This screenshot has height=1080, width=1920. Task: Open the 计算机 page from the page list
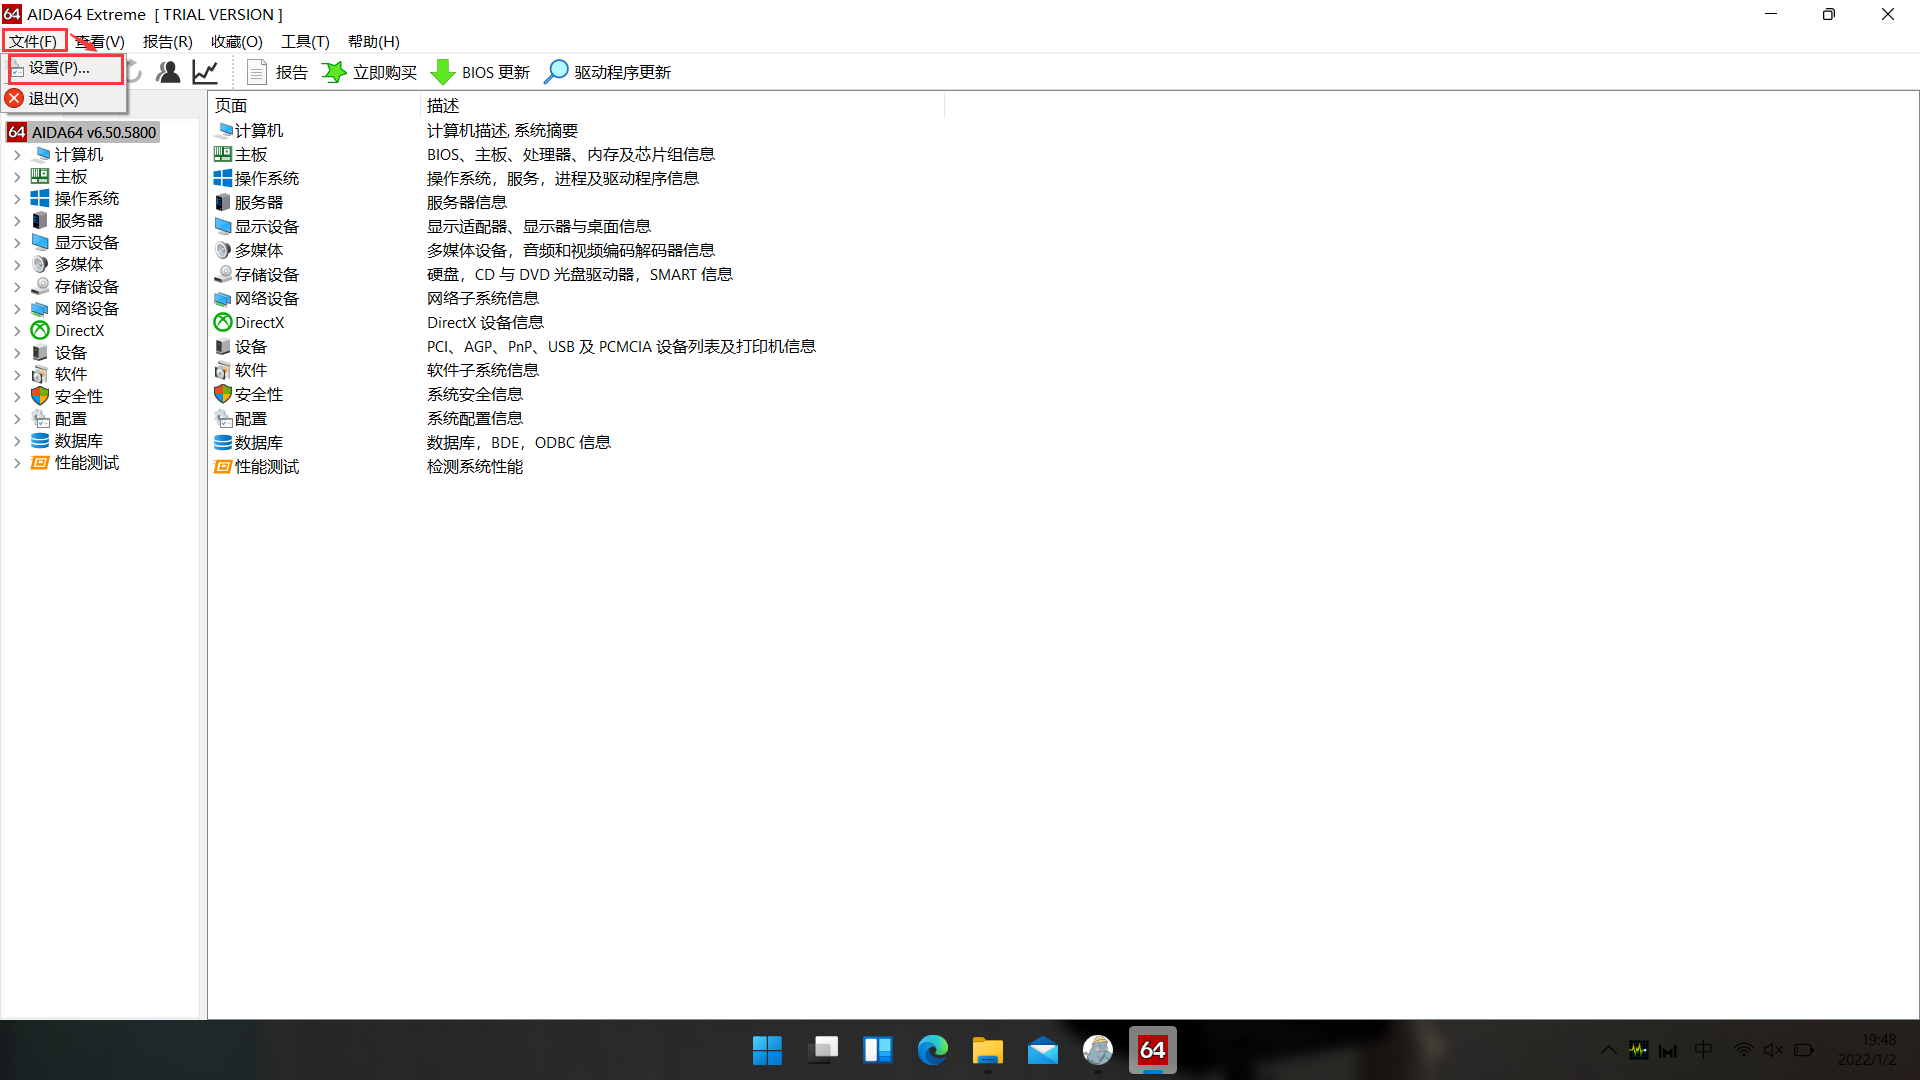point(258,130)
